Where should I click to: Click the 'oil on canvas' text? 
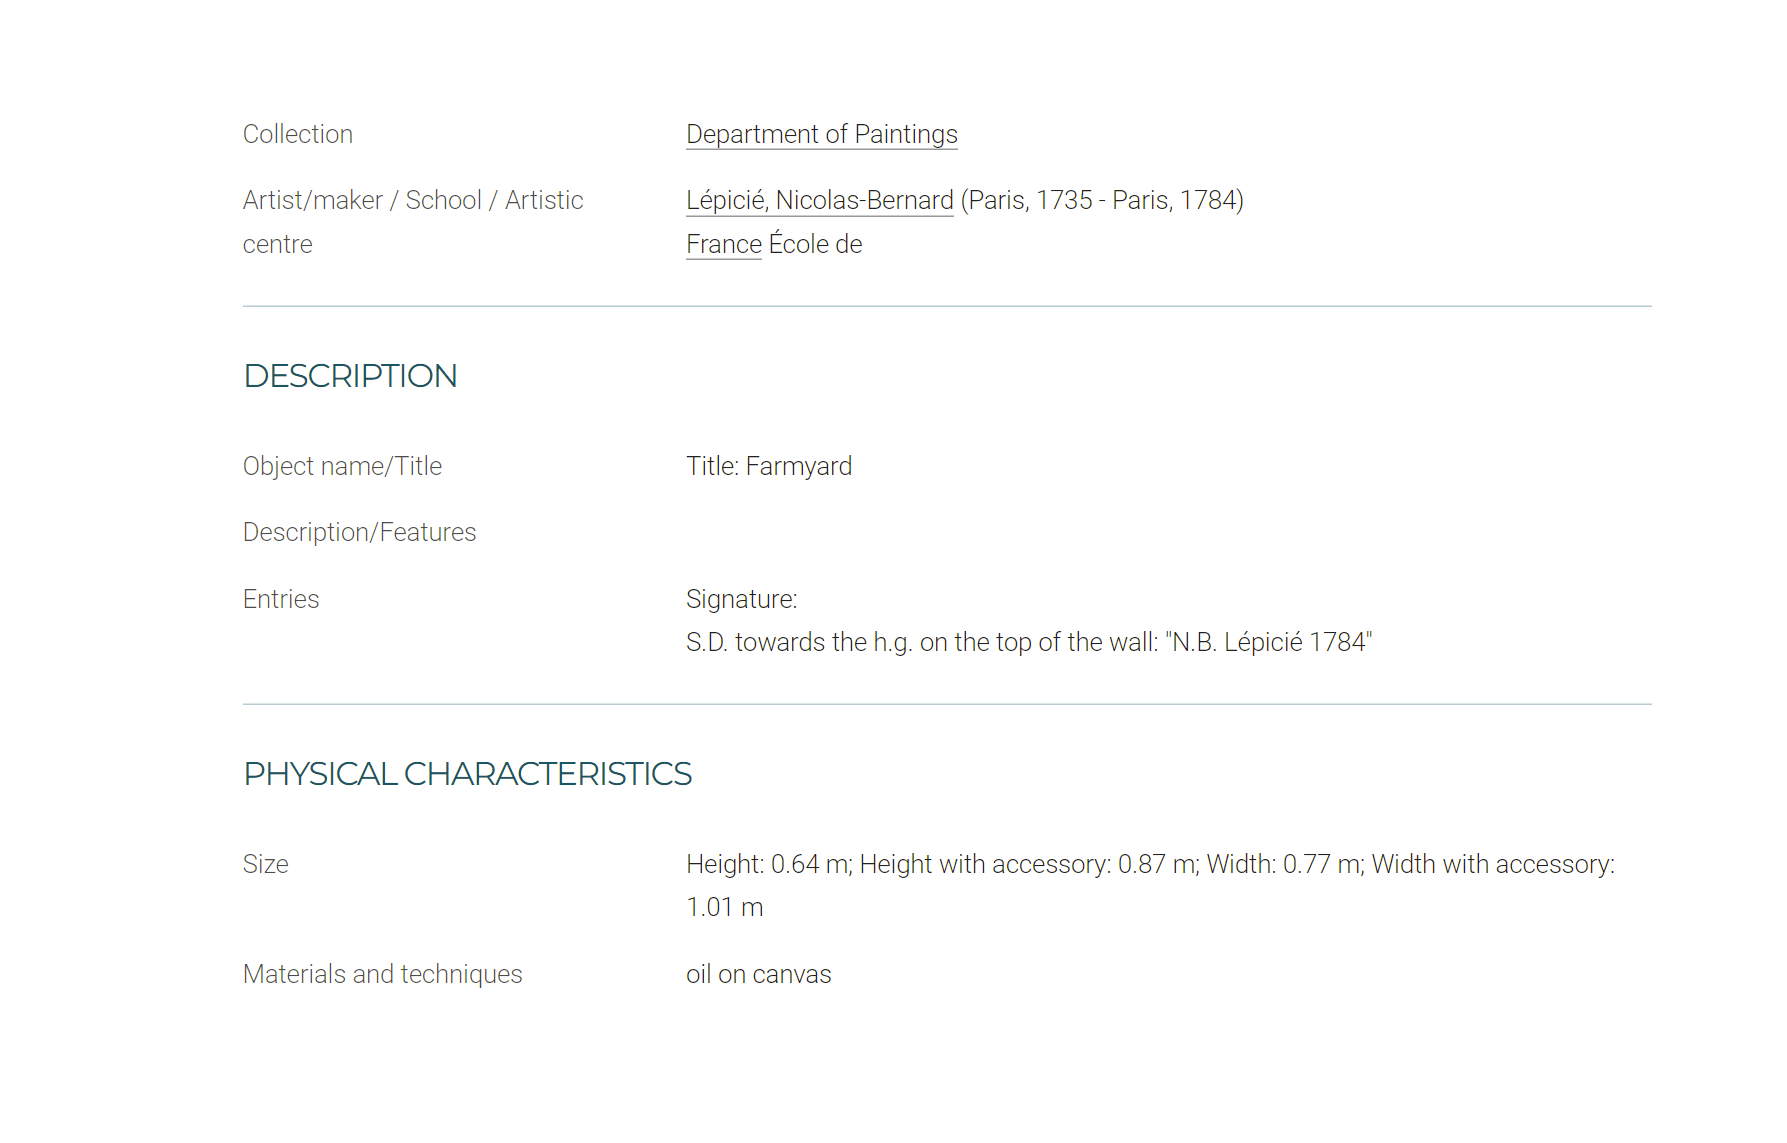point(758,974)
